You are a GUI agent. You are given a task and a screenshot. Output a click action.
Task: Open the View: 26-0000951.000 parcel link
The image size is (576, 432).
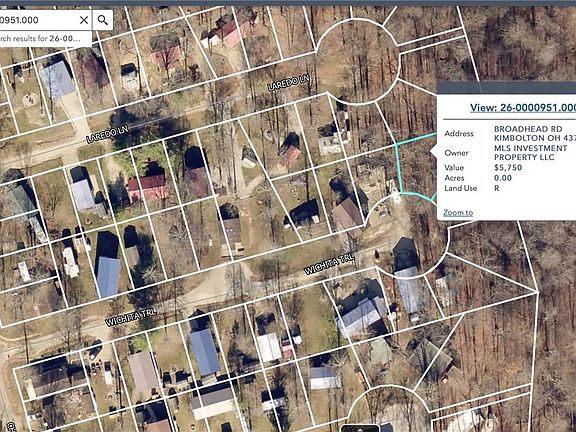click(x=523, y=108)
